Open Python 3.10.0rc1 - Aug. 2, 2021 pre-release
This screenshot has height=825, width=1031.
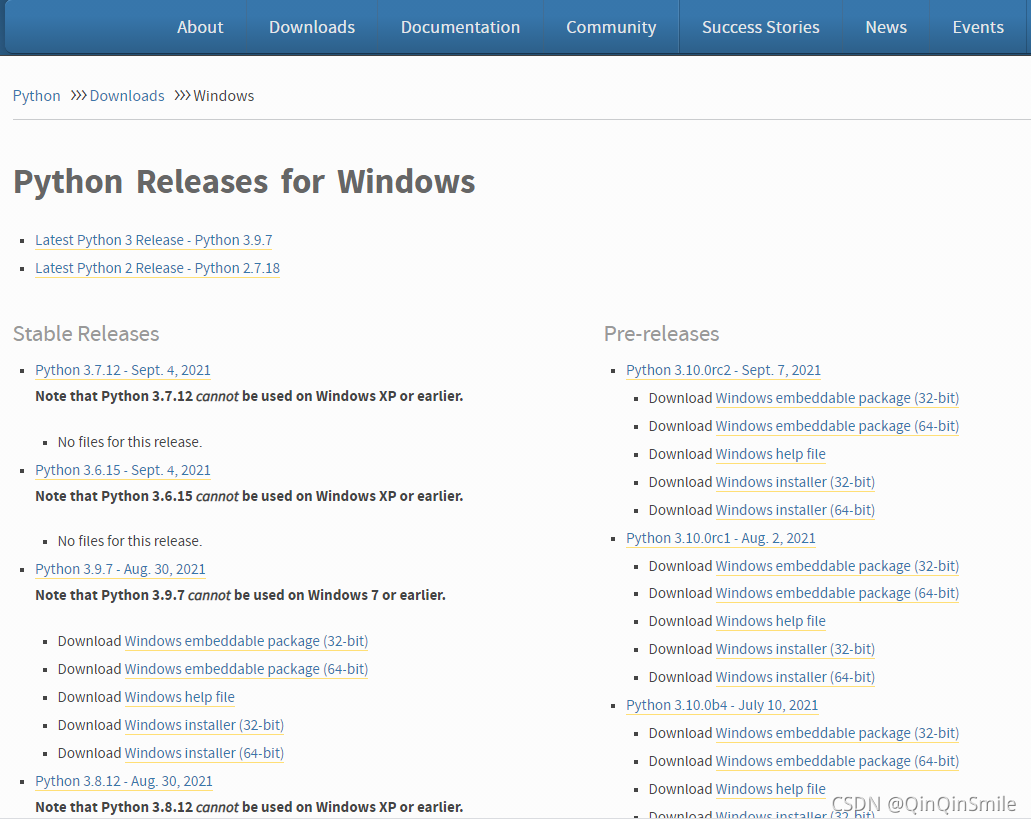click(721, 538)
